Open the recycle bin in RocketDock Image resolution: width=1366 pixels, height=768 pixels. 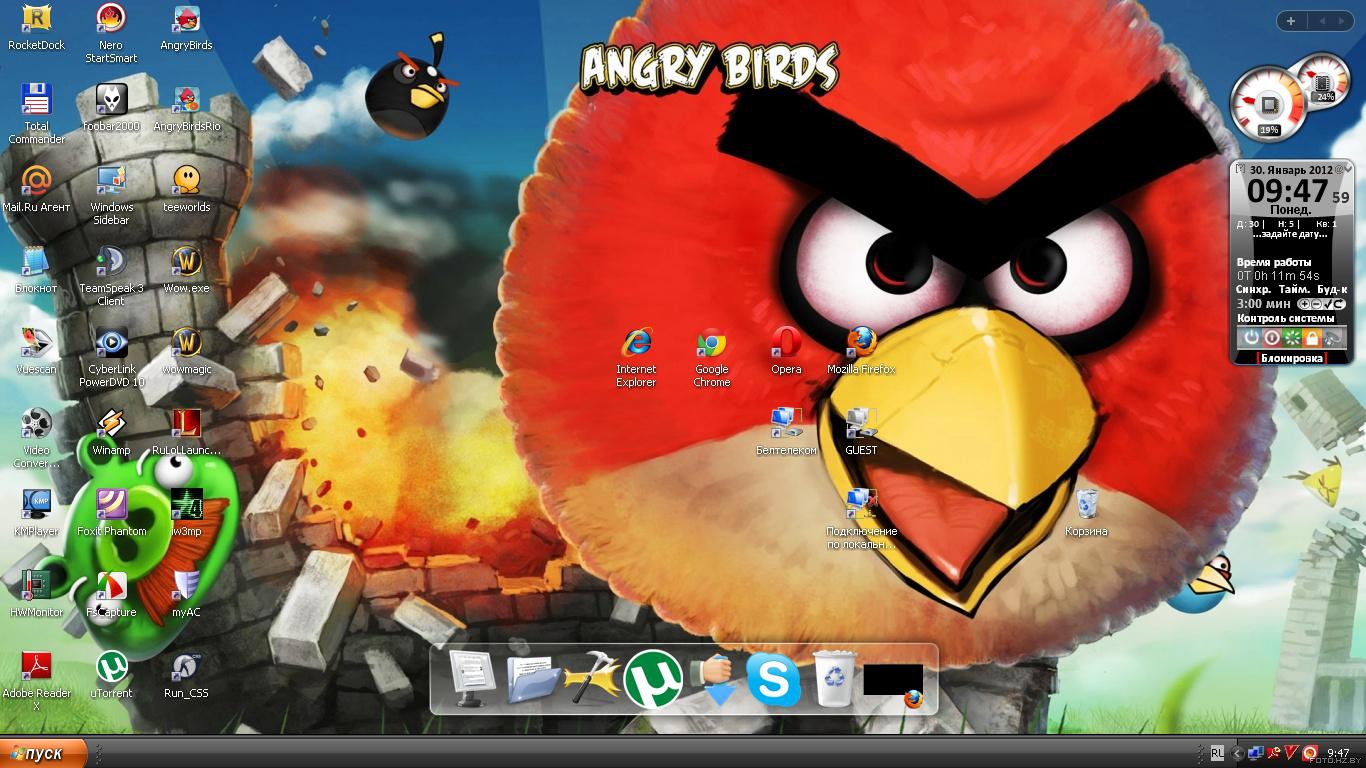832,678
